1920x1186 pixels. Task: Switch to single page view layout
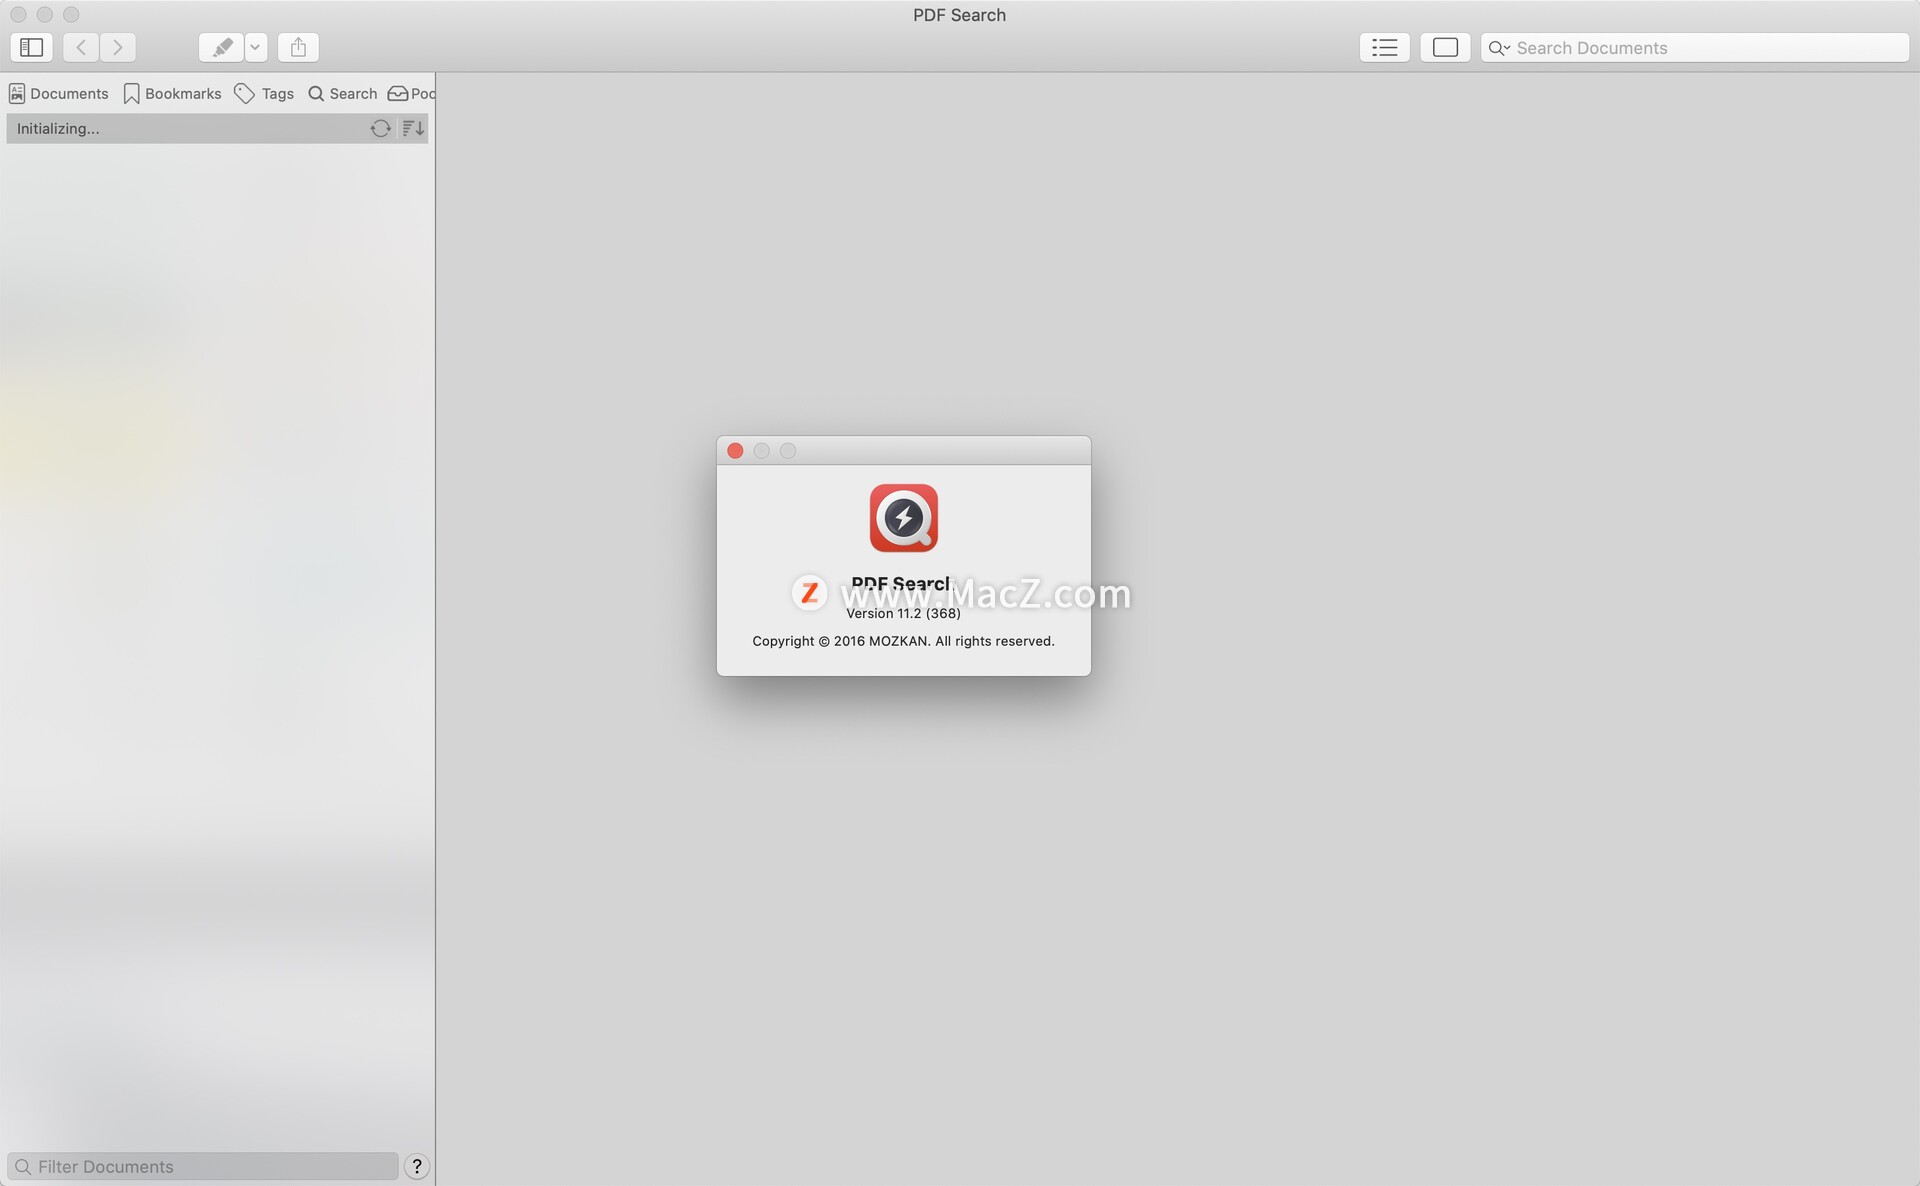pyautogui.click(x=1445, y=47)
